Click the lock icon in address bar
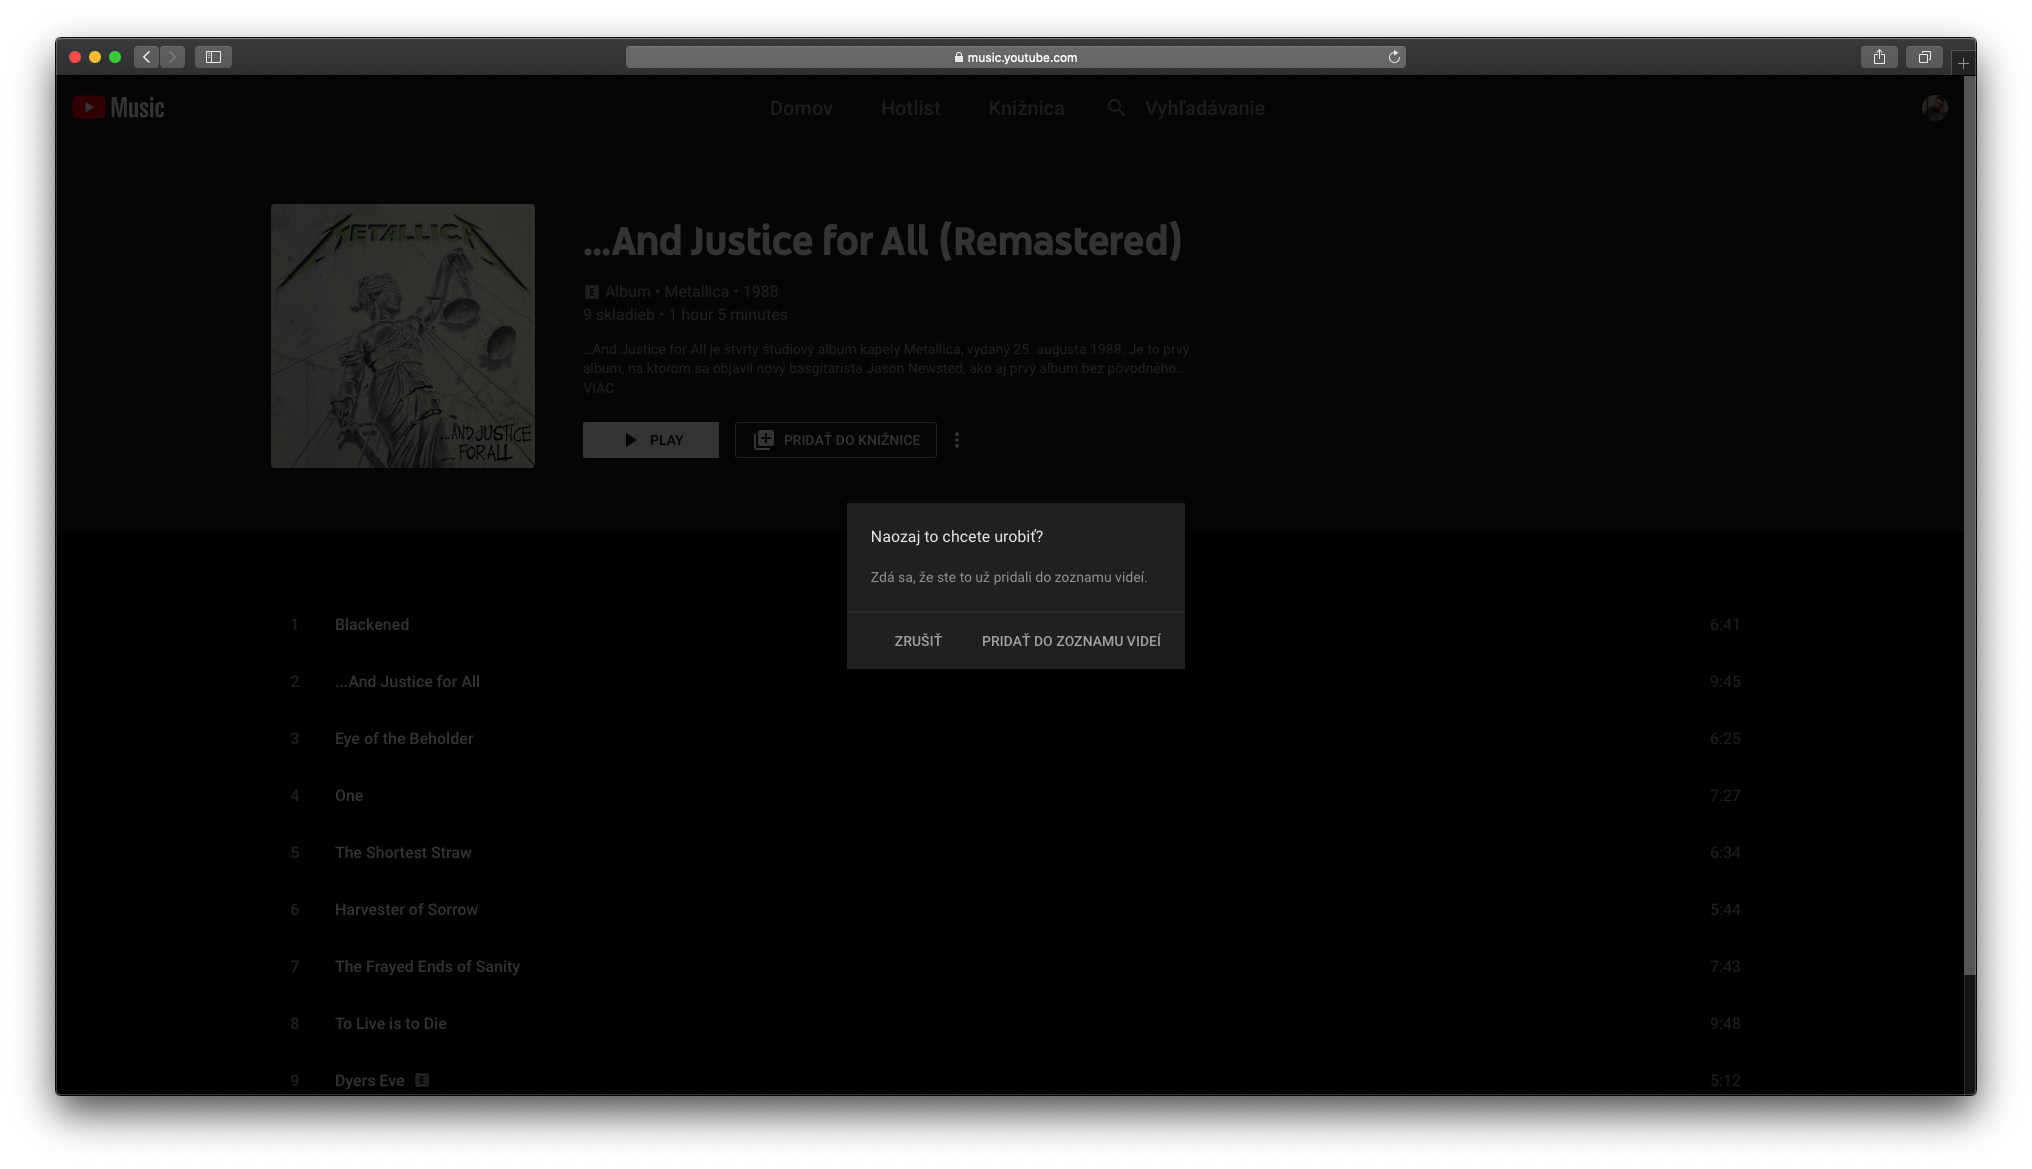 pyautogui.click(x=958, y=58)
